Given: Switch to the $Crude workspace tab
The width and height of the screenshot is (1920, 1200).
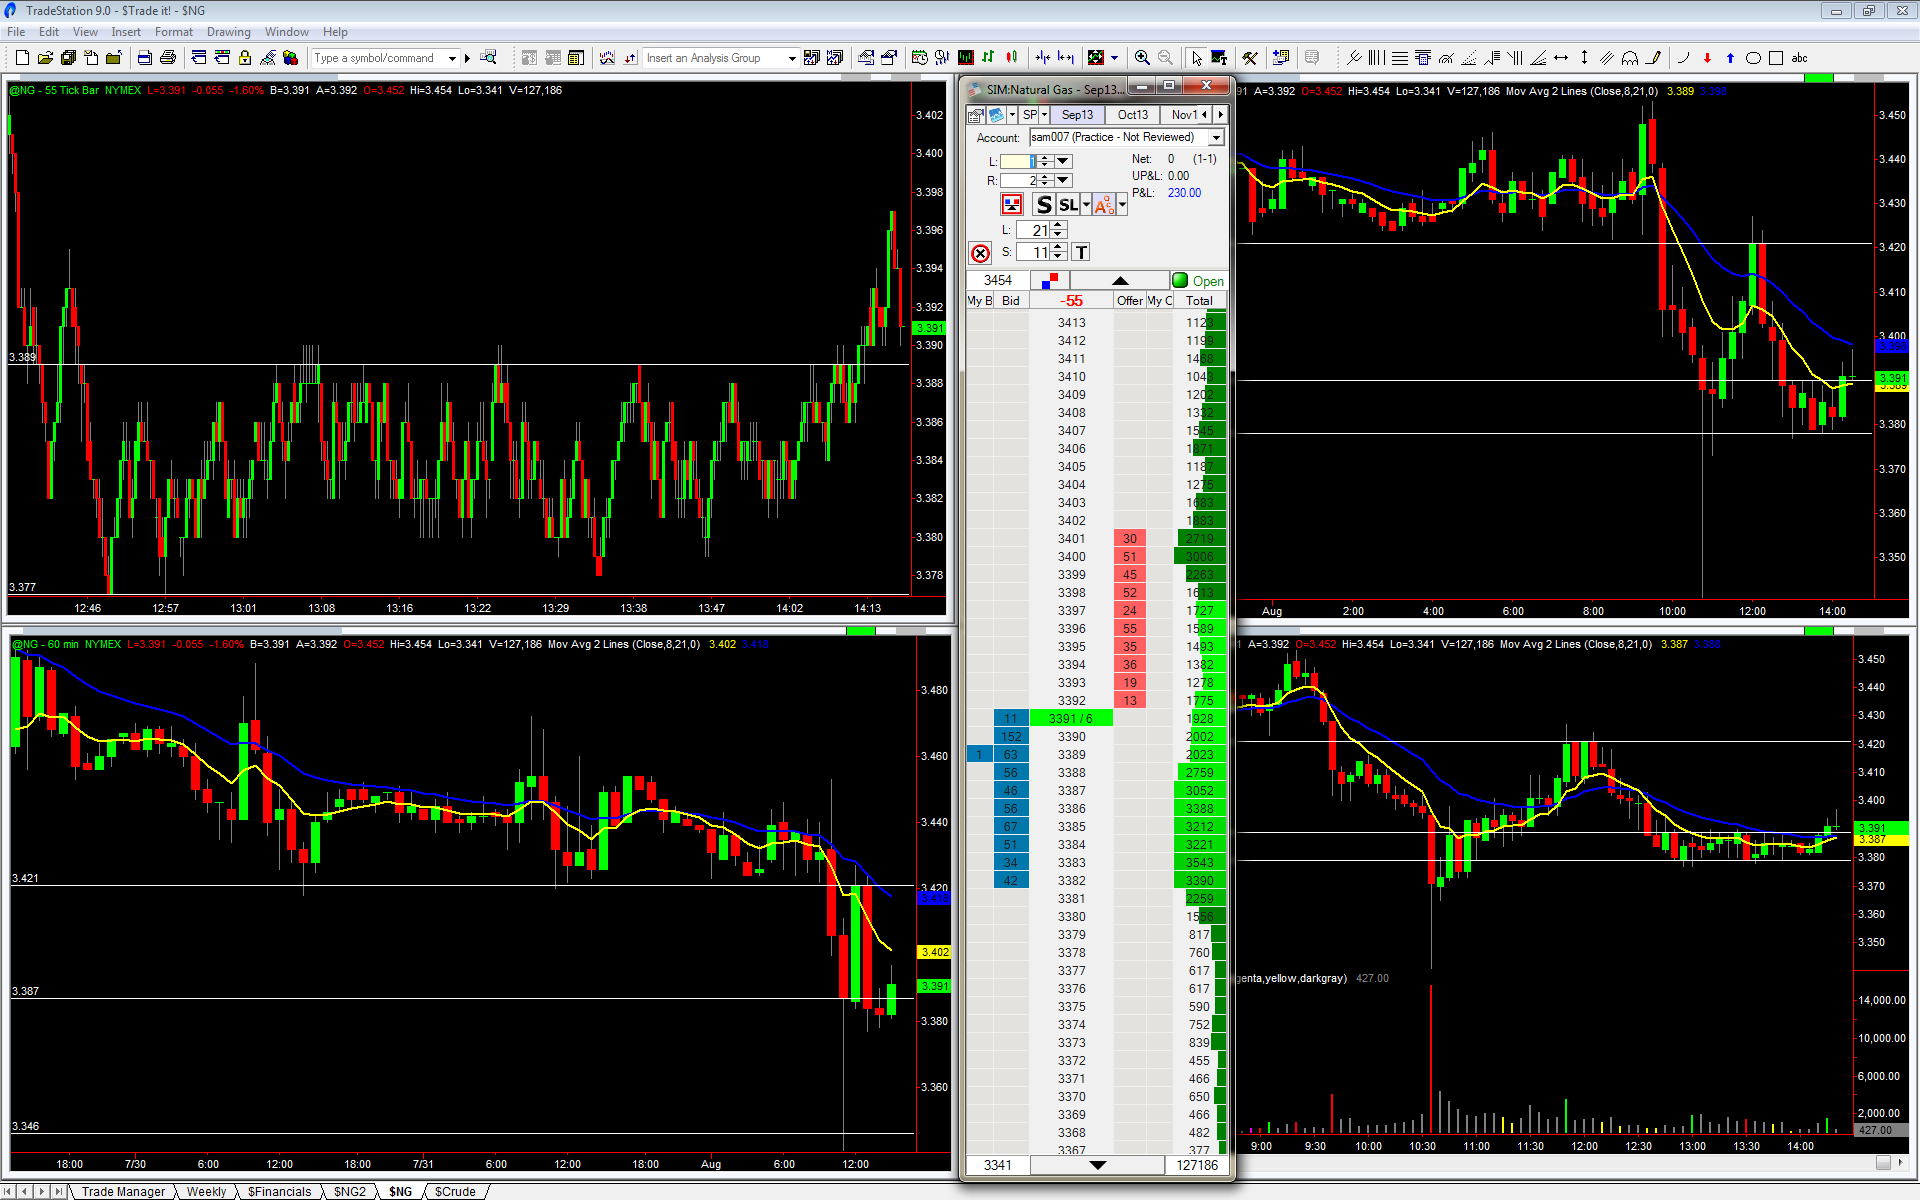Looking at the screenshot, I should [x=455, y=1191].
